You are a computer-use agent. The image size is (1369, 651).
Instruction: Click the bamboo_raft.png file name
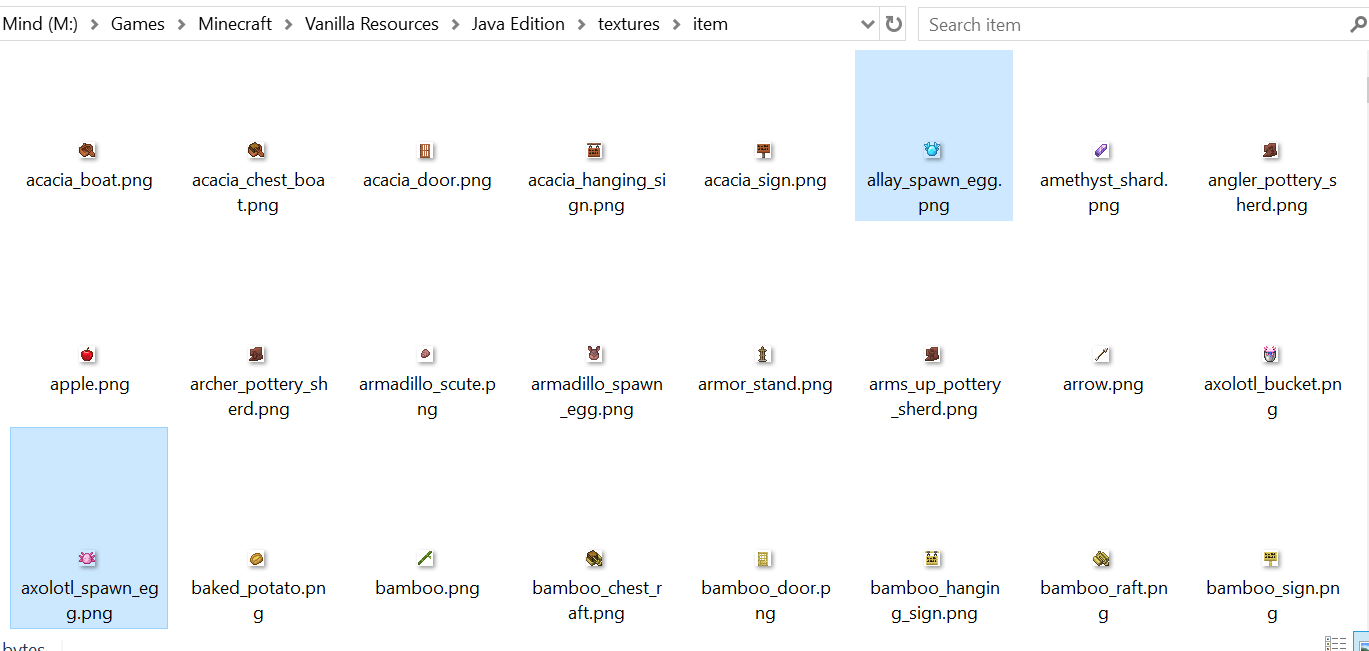[x=1103, y=600]
